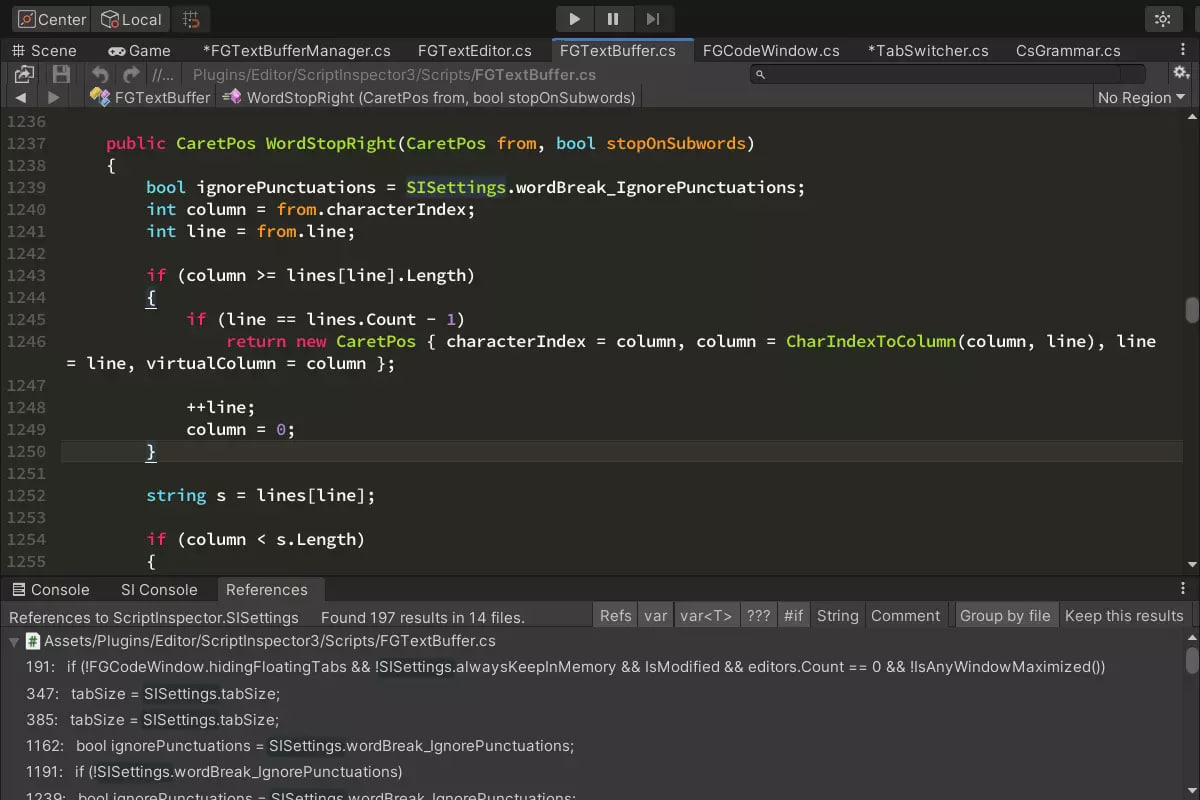Click the Save script icon

point(60,72)
